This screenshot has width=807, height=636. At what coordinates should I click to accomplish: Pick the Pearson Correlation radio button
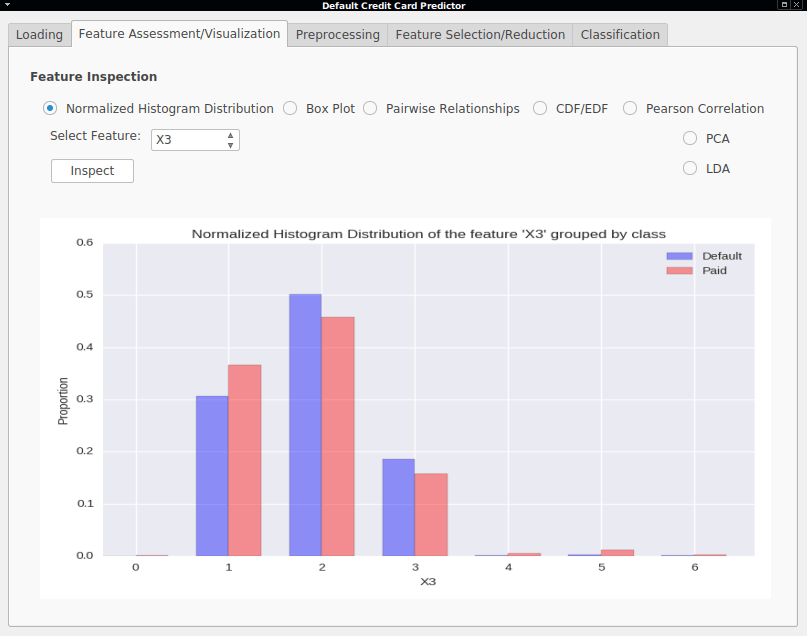point(630,108)
